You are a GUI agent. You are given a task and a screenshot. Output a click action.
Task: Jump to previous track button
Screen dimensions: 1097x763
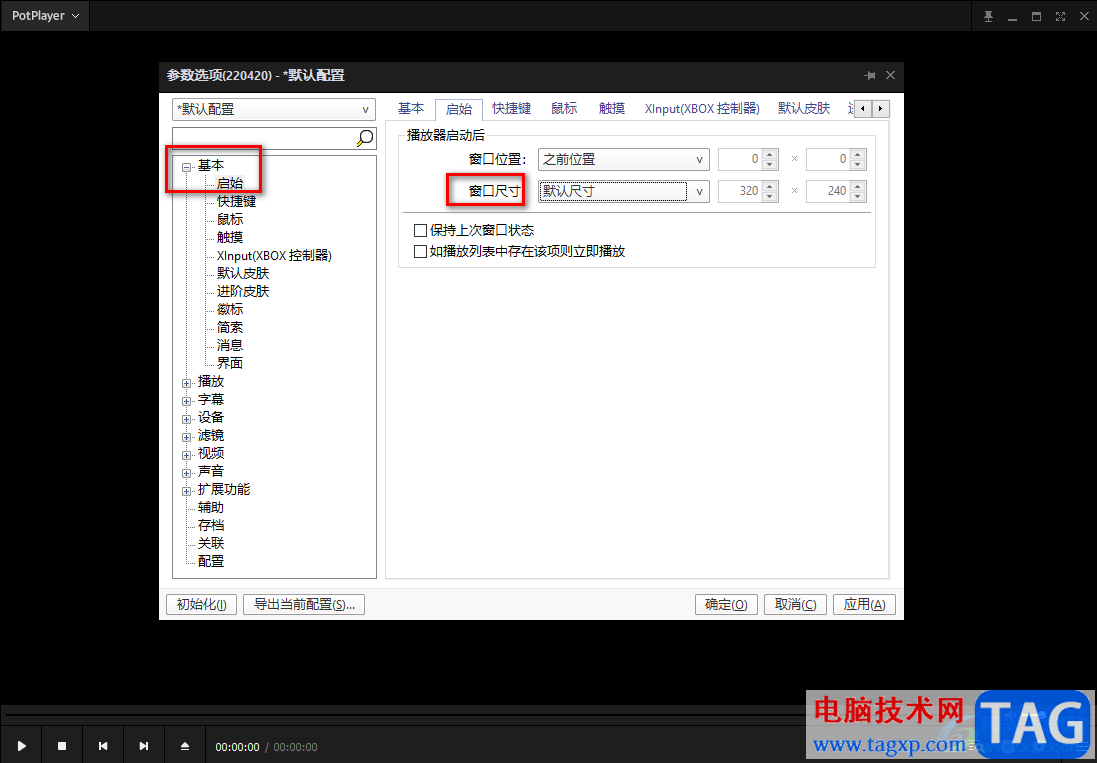pyautogui.click(x=103, y=746)
